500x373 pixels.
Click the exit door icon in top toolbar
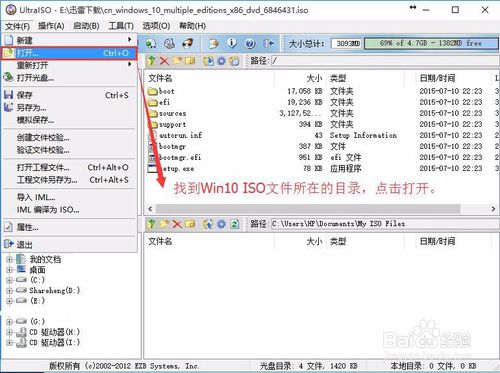[x=268, y=43]
